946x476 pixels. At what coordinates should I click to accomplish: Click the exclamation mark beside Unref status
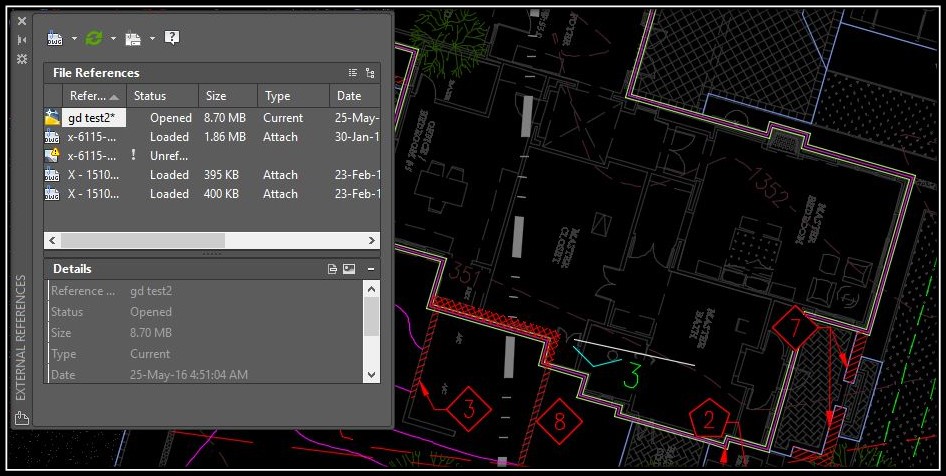point(133,156)
